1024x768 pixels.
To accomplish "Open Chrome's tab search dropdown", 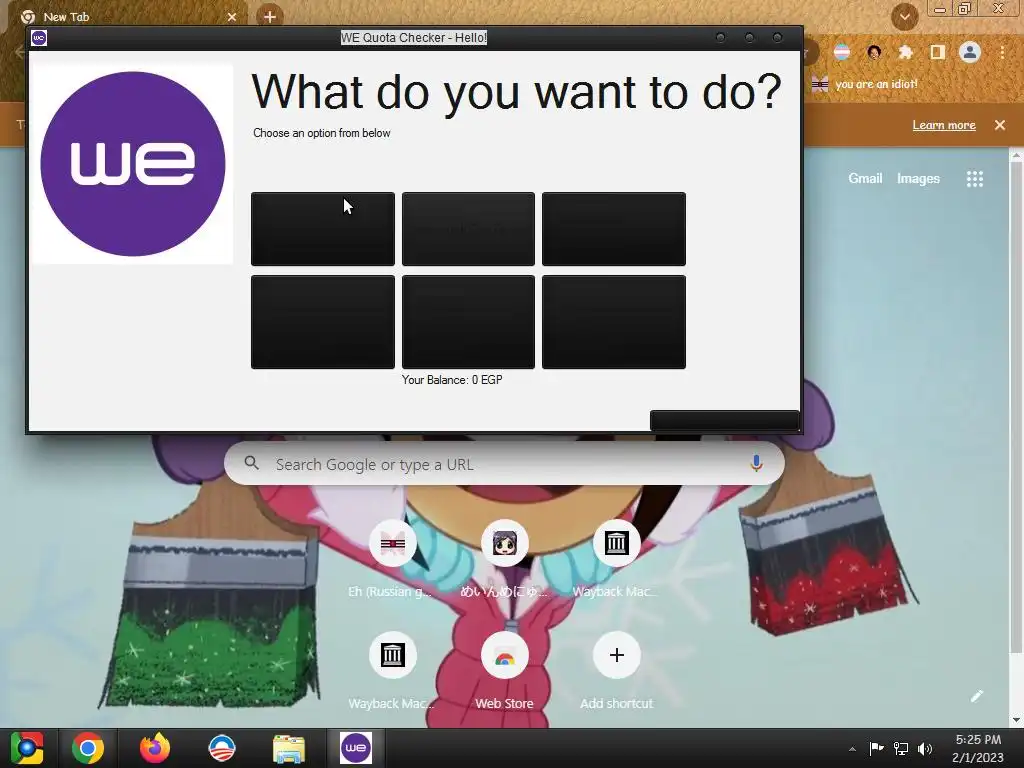I will pyautogui.click(x=904, y=17).
